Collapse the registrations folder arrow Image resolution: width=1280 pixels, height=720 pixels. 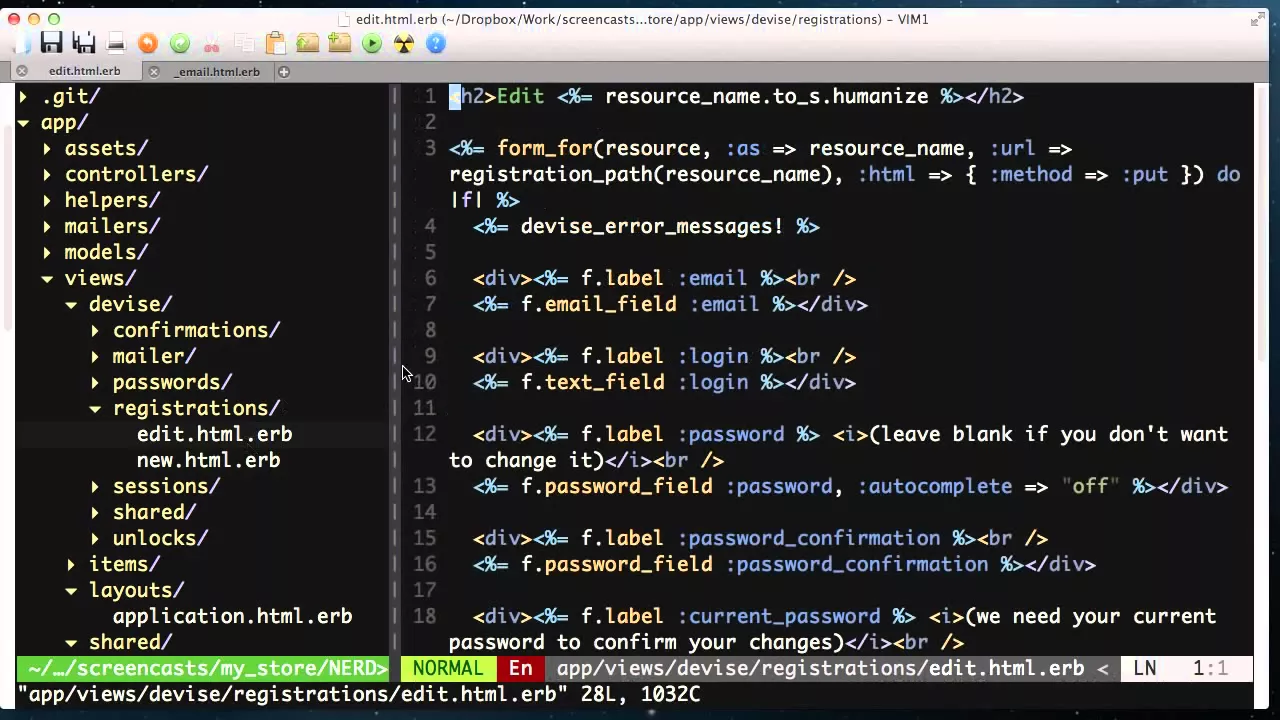95,409
